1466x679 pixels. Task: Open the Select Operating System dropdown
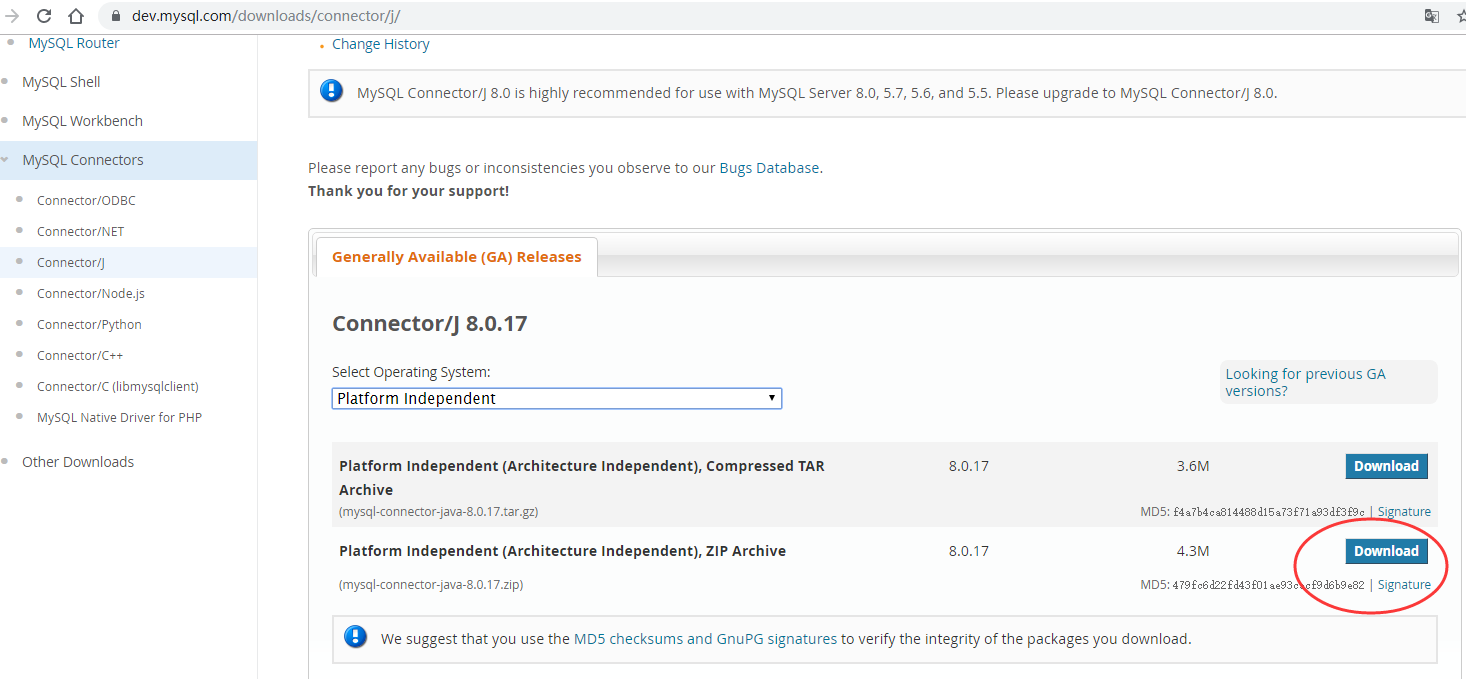coord(557,398)
